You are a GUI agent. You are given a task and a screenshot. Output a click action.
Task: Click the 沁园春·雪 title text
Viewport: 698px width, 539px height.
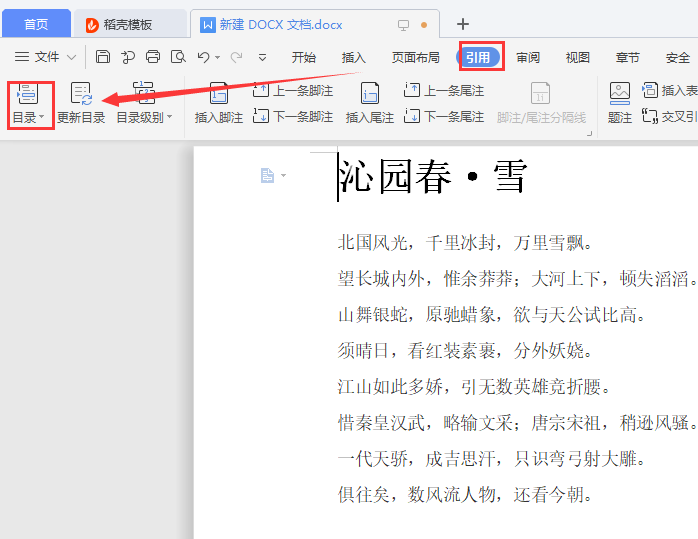pyautogui.click(x=432, y=177)
